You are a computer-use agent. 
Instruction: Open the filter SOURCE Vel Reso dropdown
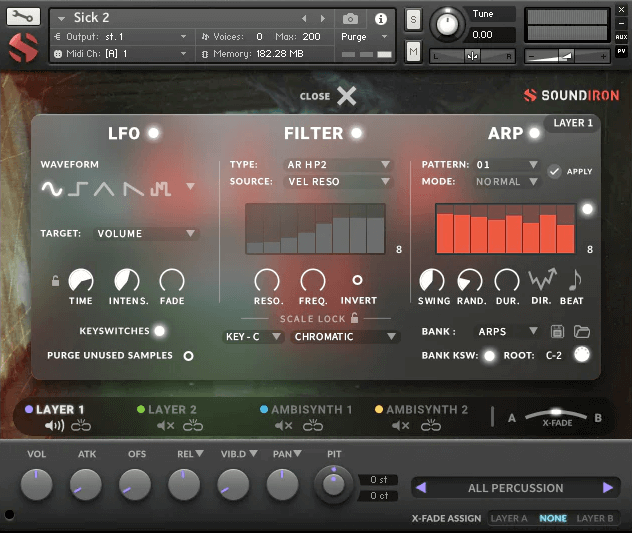(339, 181)
